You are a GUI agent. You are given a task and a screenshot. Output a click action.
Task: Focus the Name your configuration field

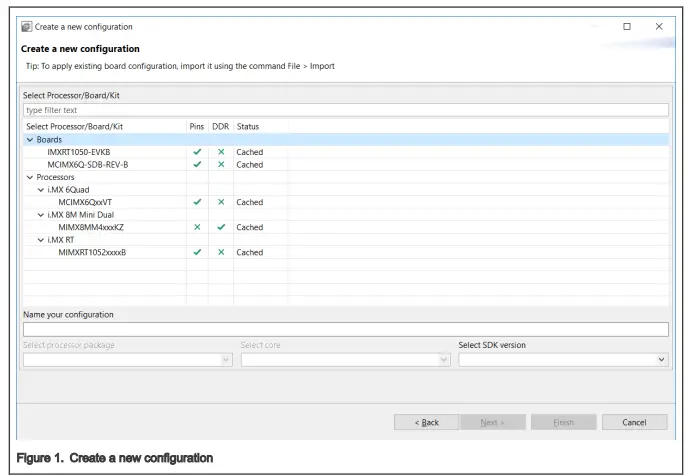tap(346, 330)
